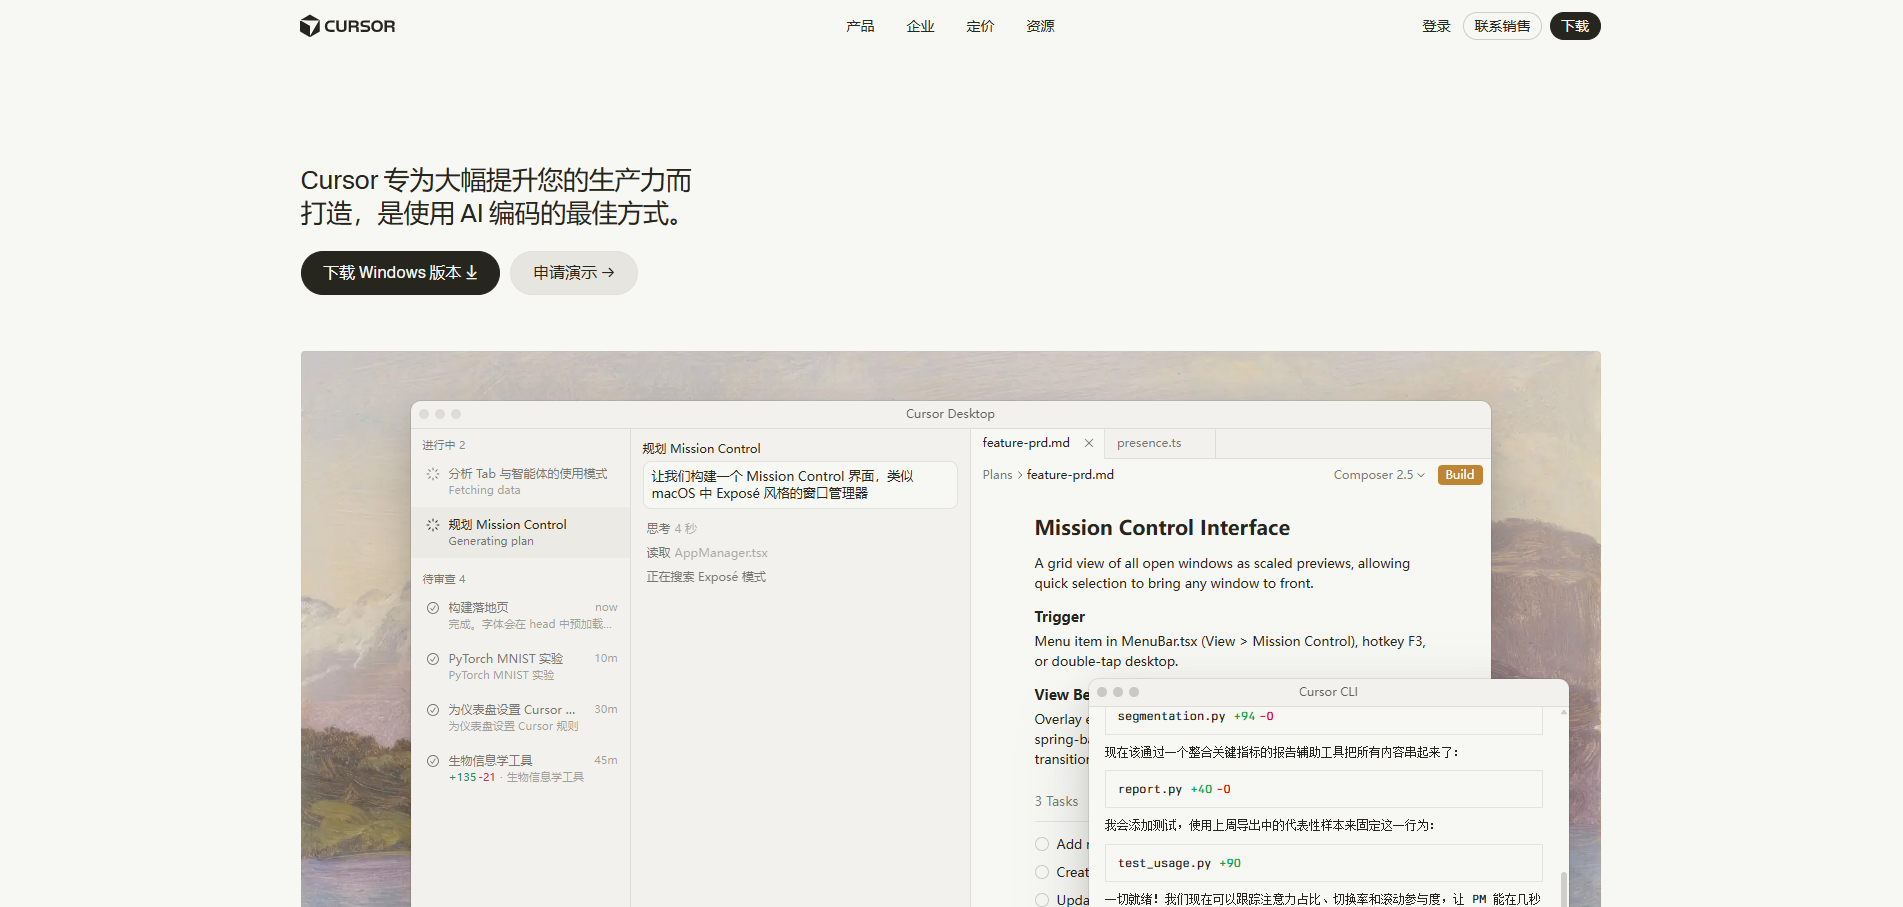Click the 申请演示 button

[x=574, y=273]
